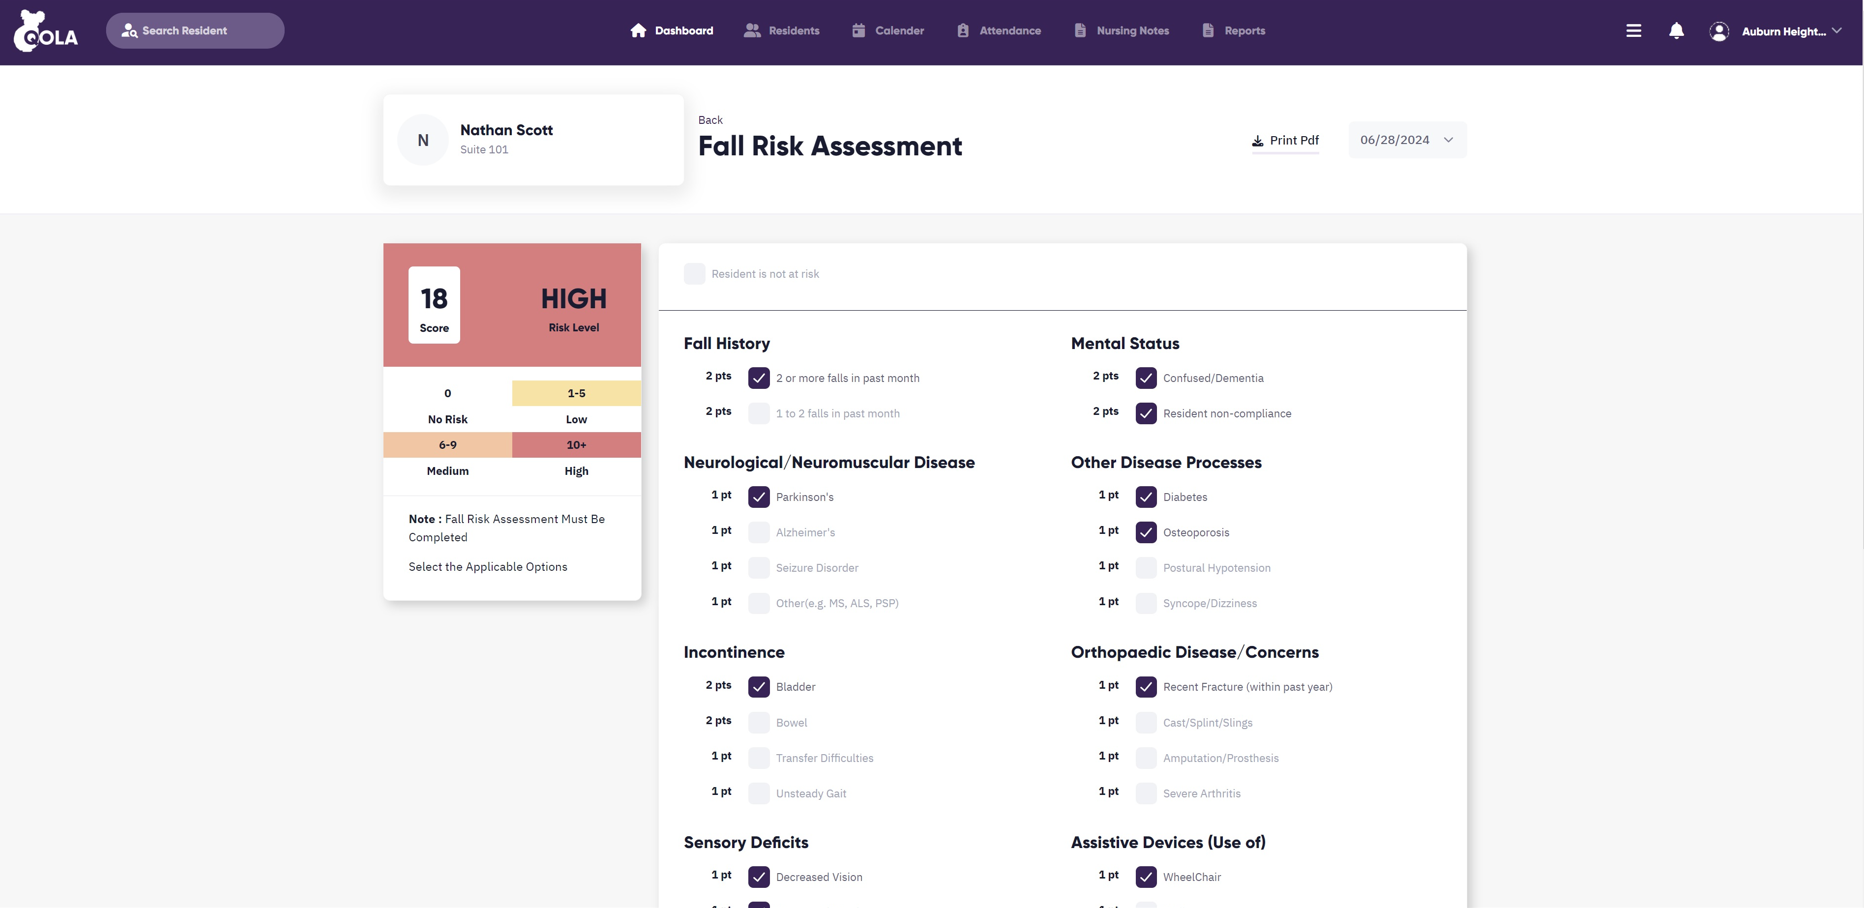Open the hamburger menu icon
1864x908 pixels.
1633,31
